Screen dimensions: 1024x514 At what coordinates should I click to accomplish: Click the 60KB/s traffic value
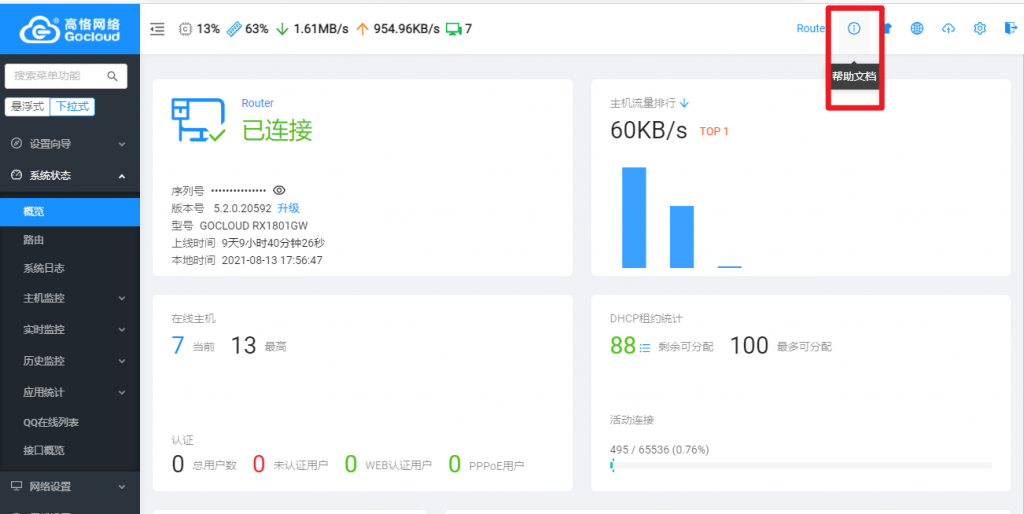pyautogui.click(x=648, y=131)
